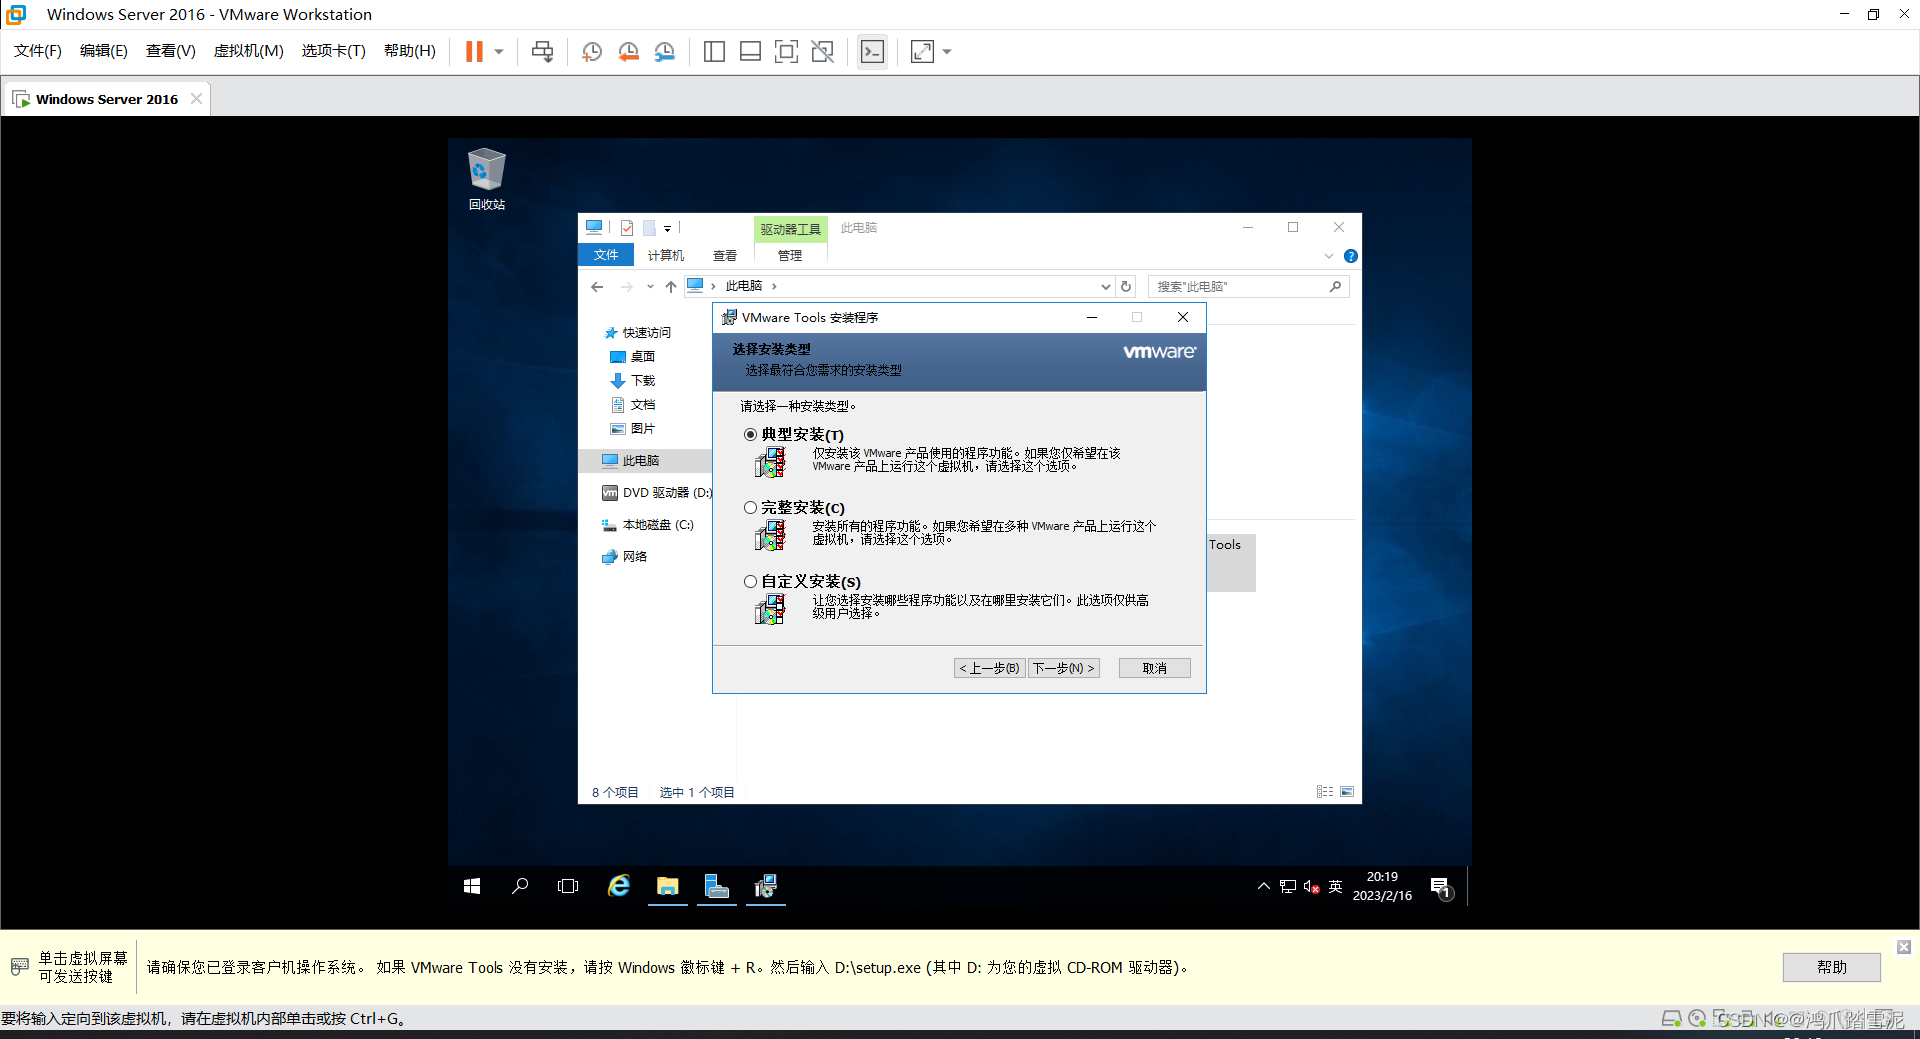Open the 编辑(E) menu
The width and height of the screenshot is (1920, 1039).
coord(104,51)
